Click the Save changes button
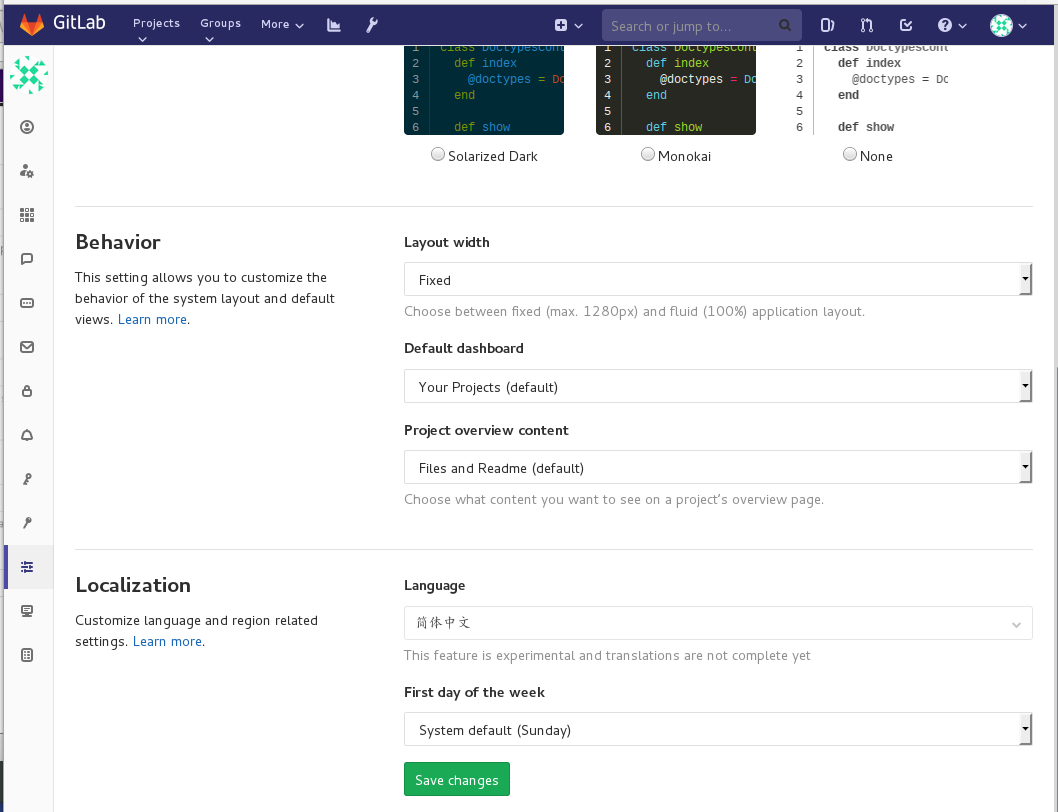The height and width of the screenshot is (812, 1058). pos(457,780)
